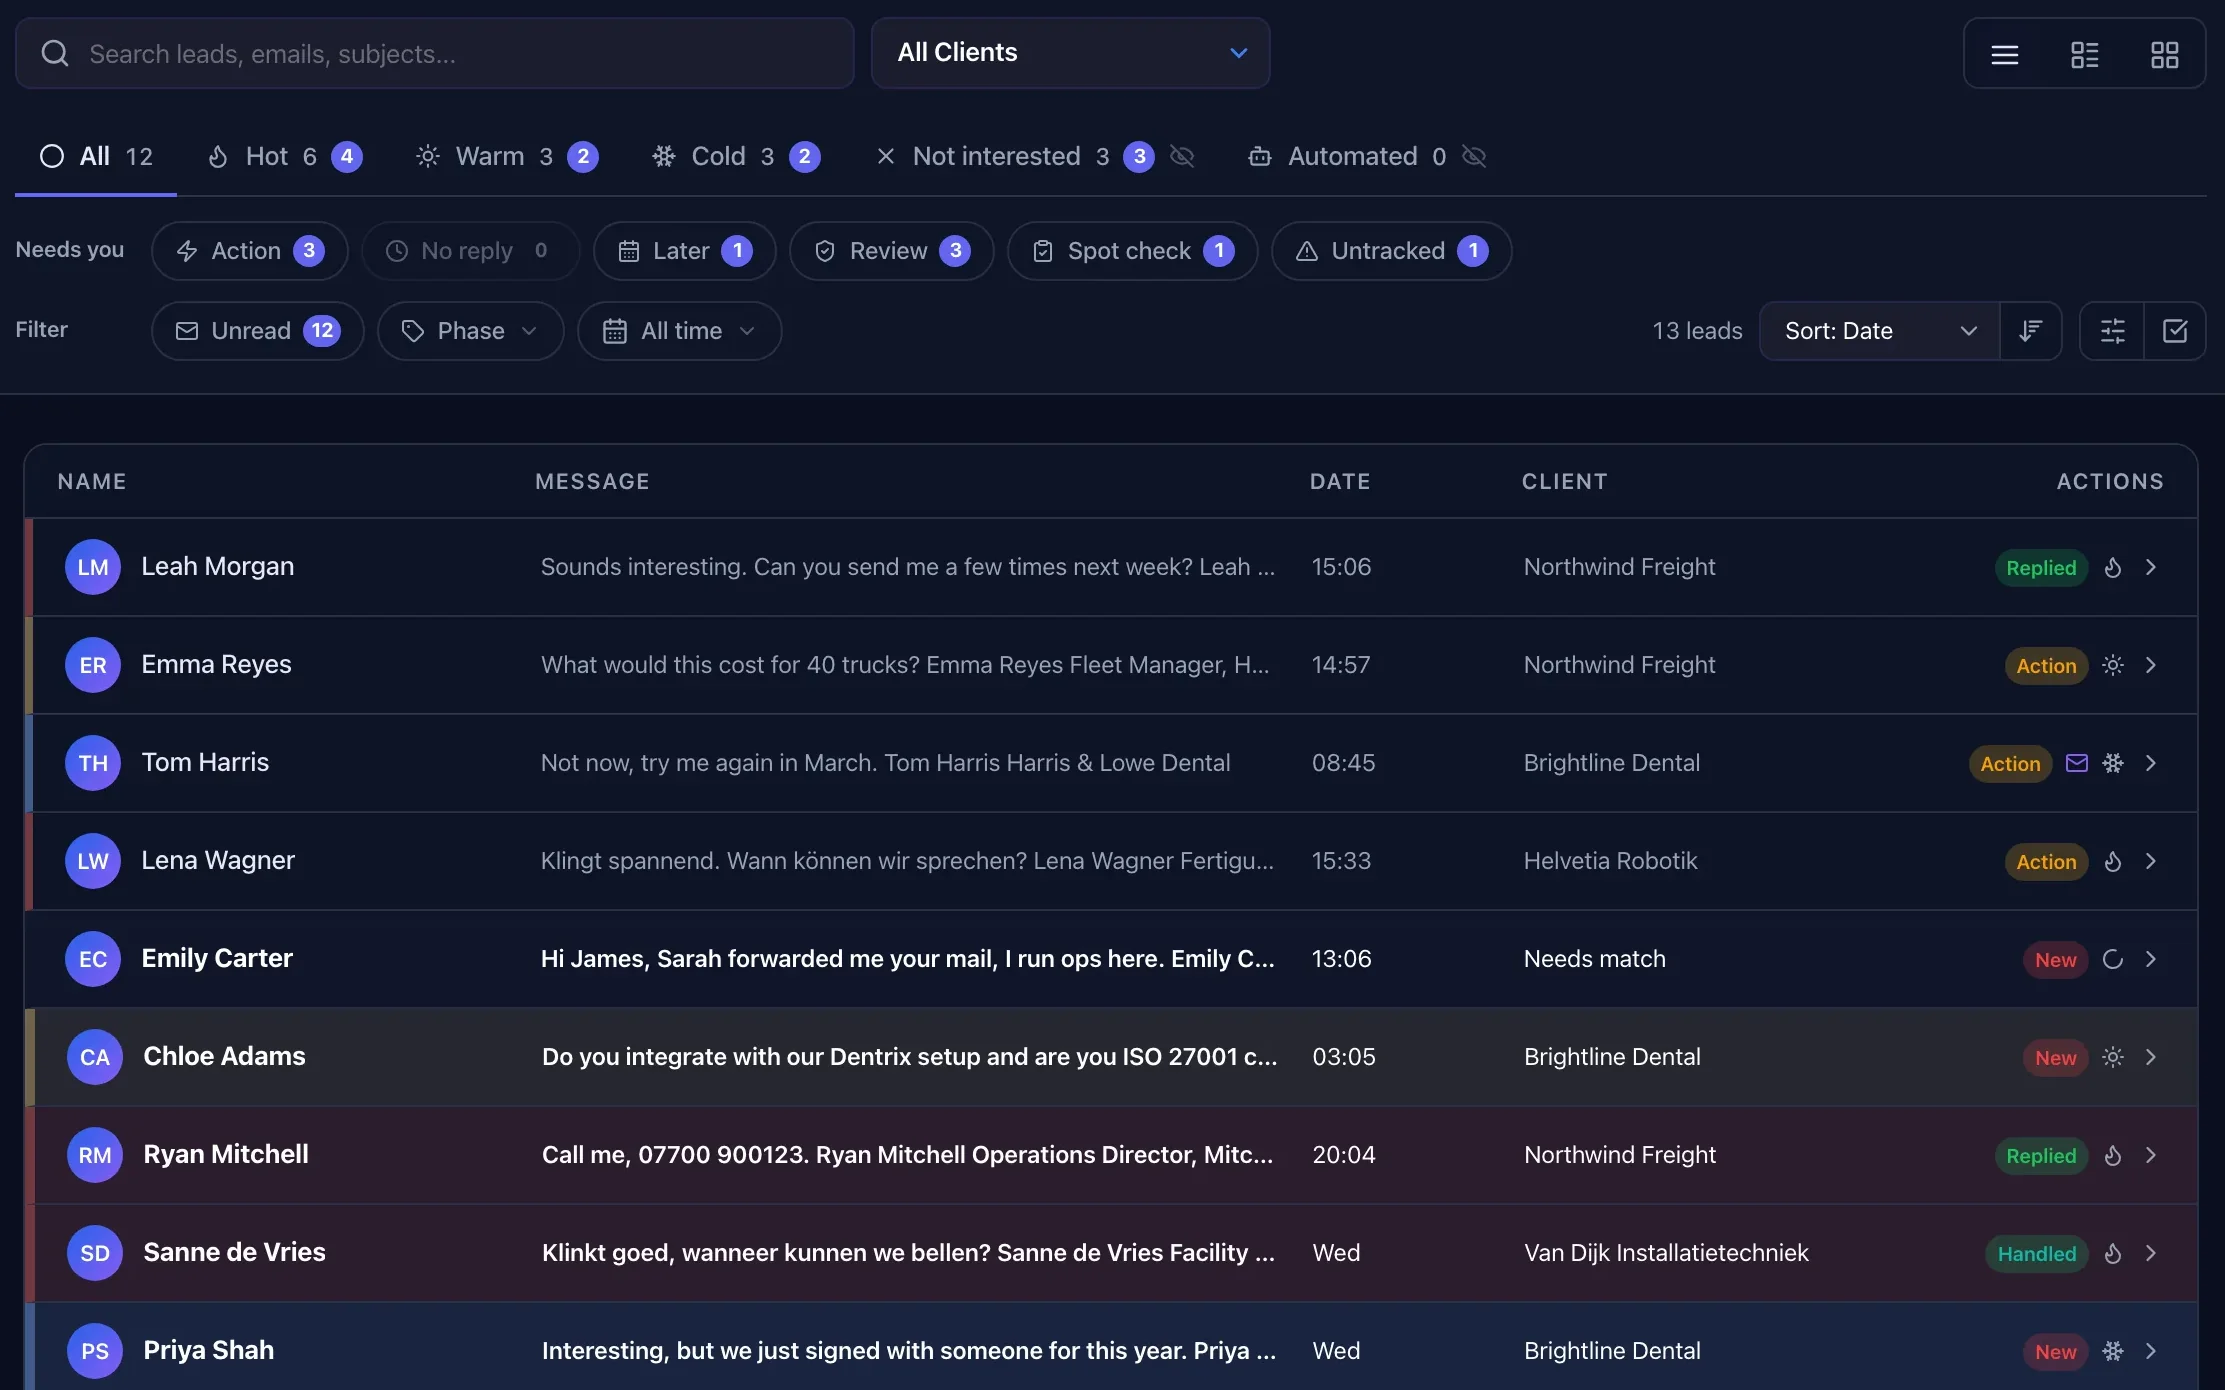The height and width of the screenshot is (1390, 2225).
Task: Click the Handled badge for Sanne de Vries
Action: coord(2036,1253)
